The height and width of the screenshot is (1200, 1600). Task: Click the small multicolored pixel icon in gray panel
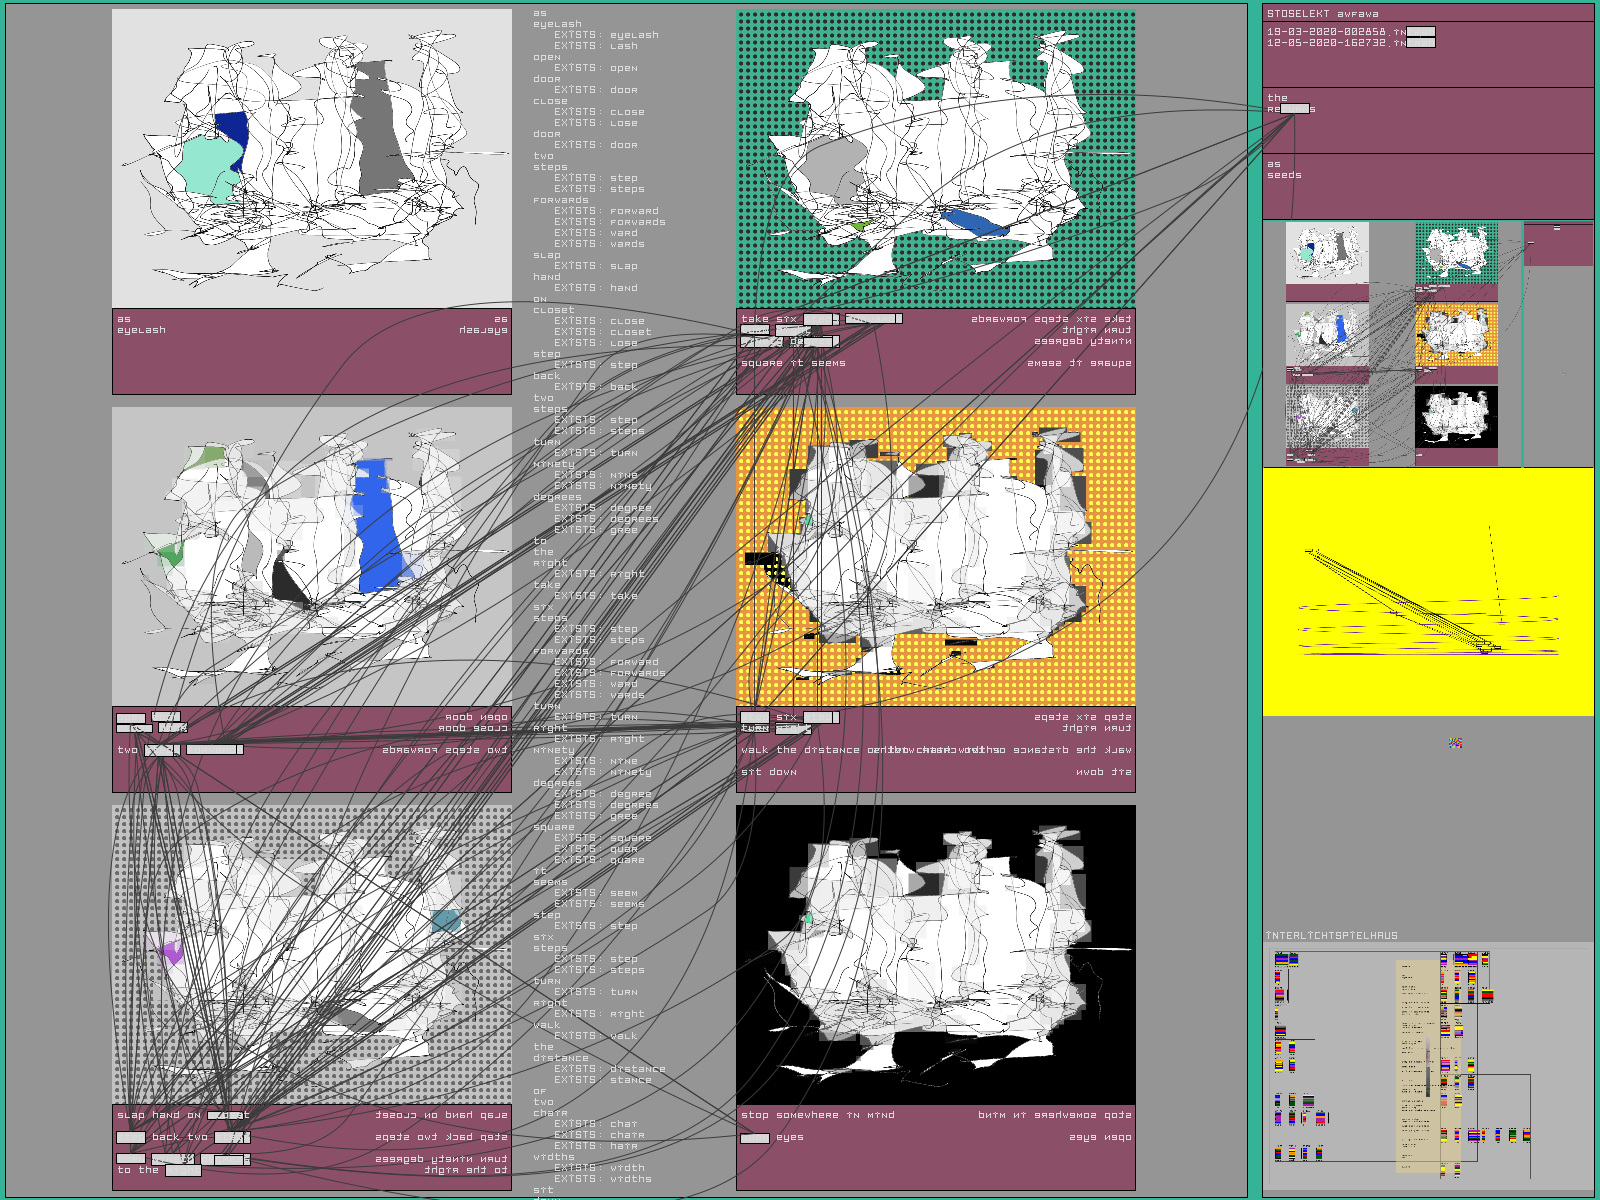tap(1456, 742)
